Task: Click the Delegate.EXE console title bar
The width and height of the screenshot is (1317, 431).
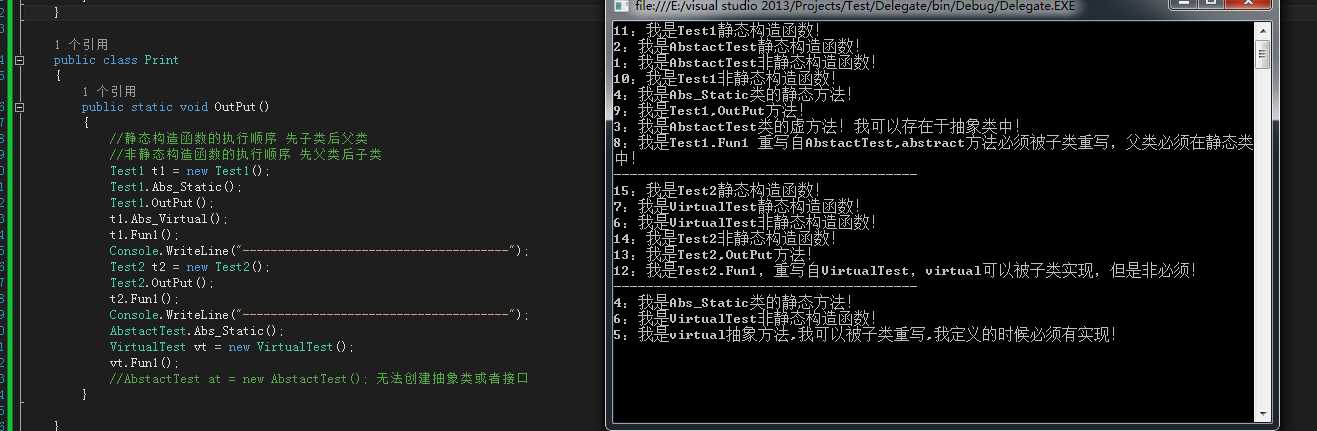Action: (890, 8)
